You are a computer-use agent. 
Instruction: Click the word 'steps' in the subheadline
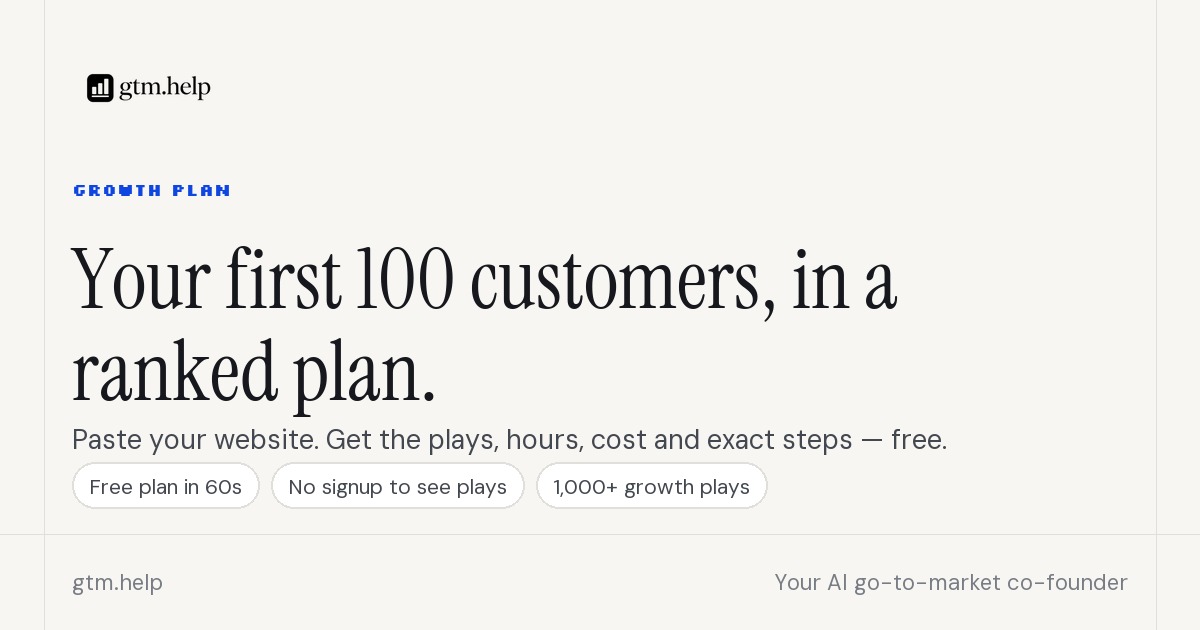817,440
